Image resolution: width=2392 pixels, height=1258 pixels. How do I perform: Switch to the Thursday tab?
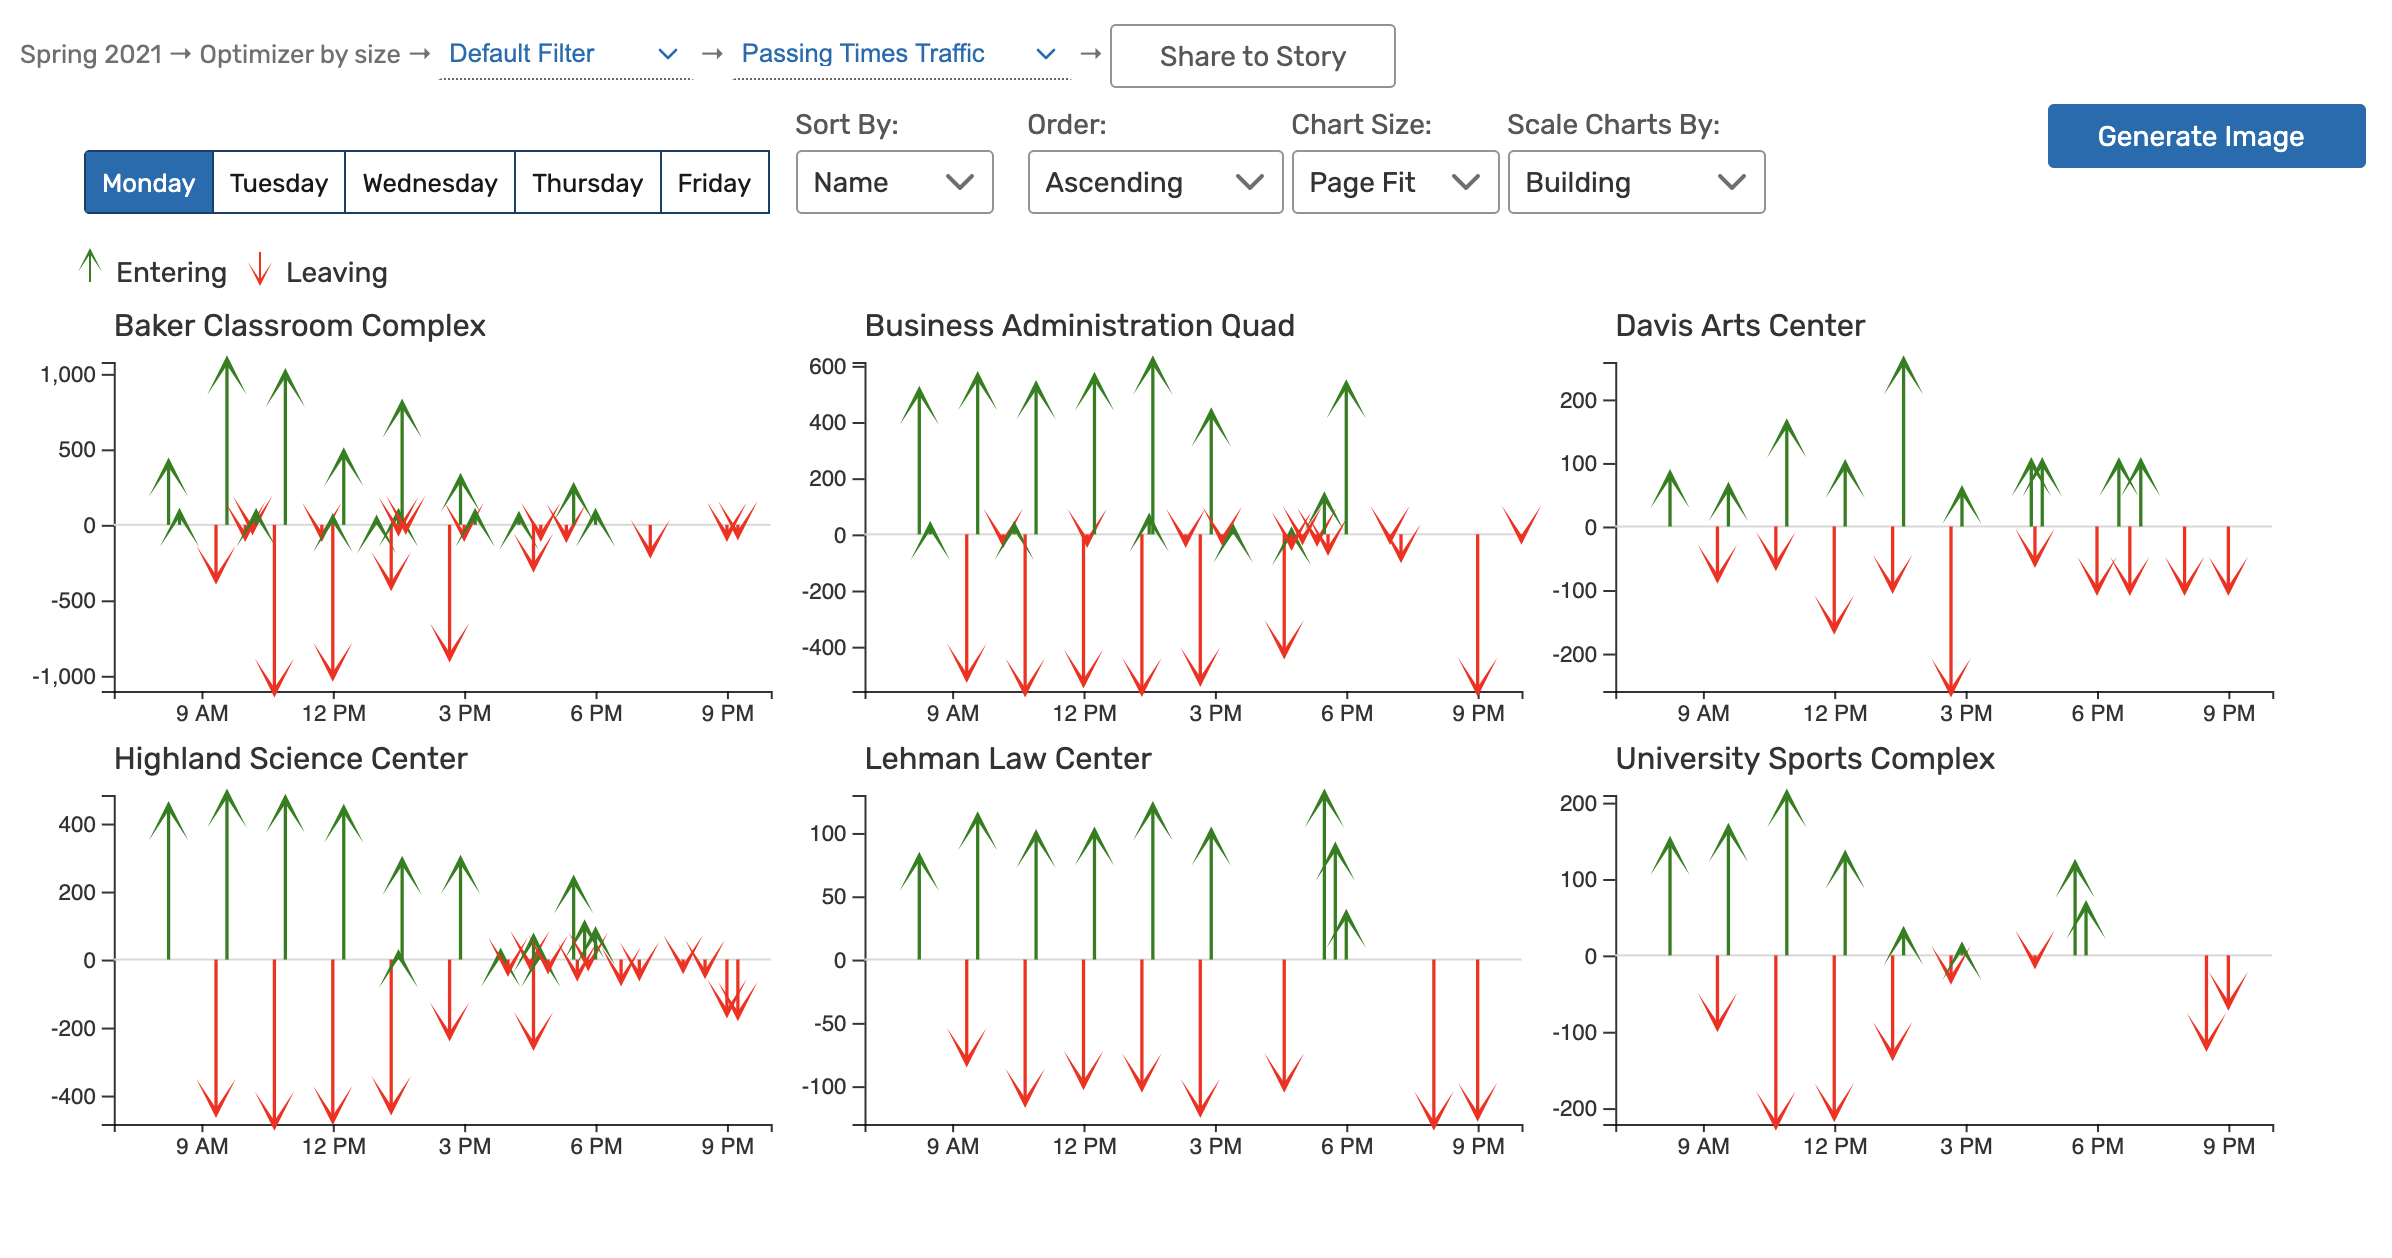click(x=587, y=183)
